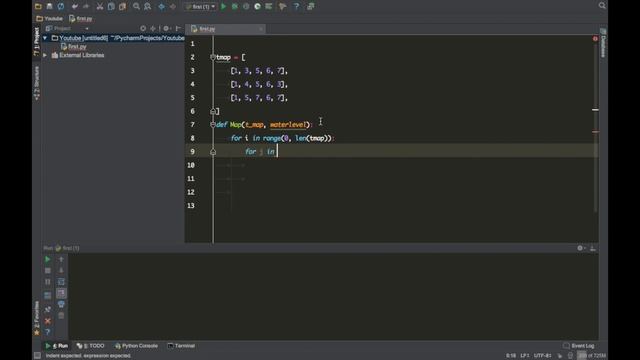
Task: Click the white stripe mark on the editor scrollbar
Action: (x=596, y=110)
